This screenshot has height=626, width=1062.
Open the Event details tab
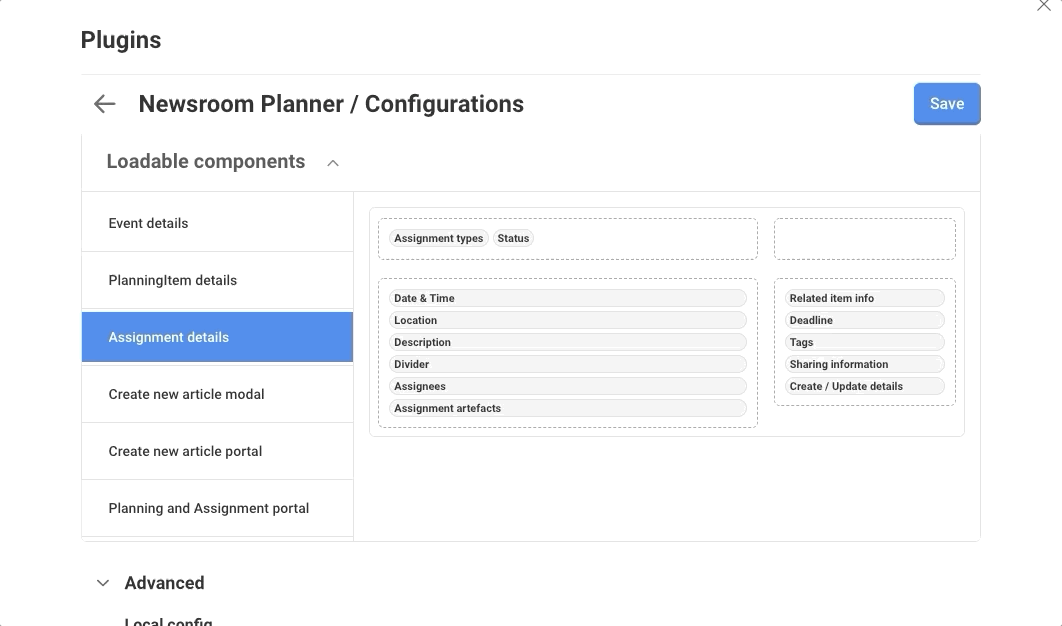tap(217, 223)
